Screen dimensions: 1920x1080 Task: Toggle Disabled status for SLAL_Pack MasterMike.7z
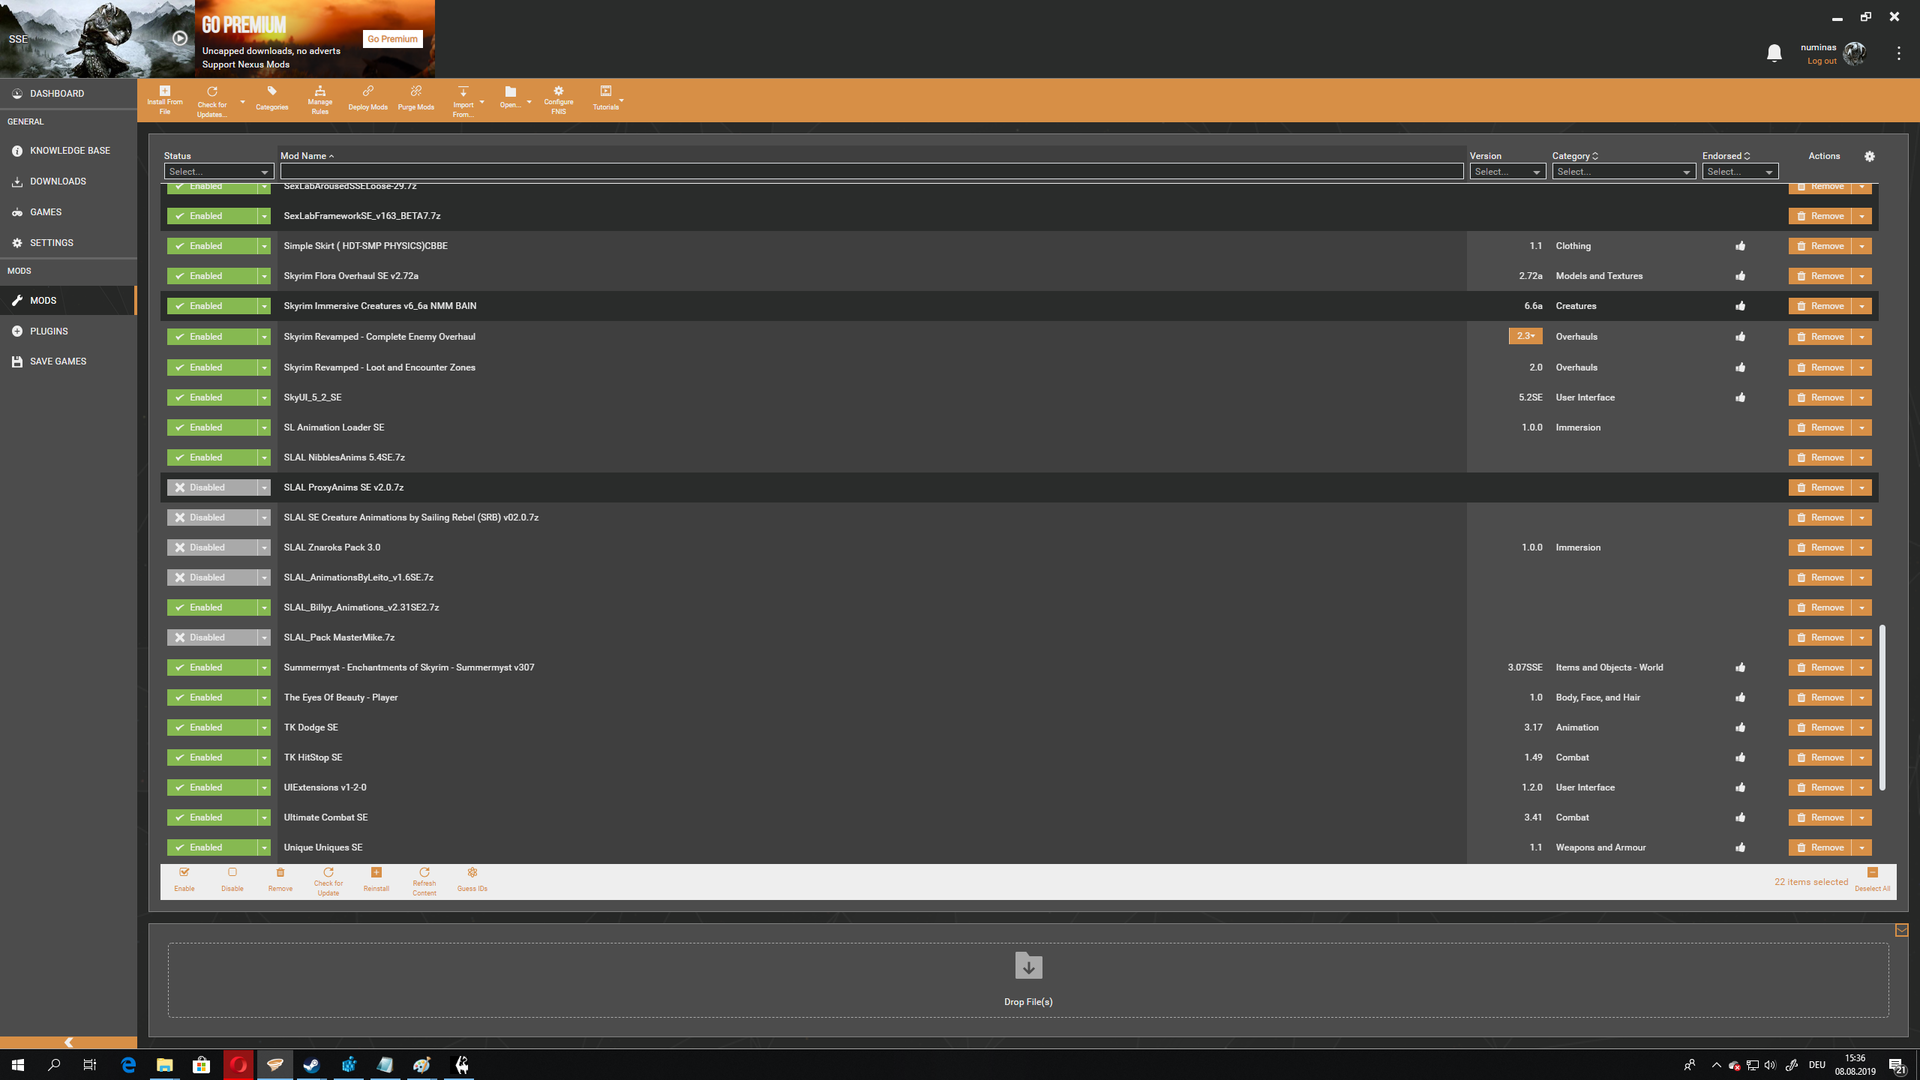pyautogui.click(x=211, y=637)
